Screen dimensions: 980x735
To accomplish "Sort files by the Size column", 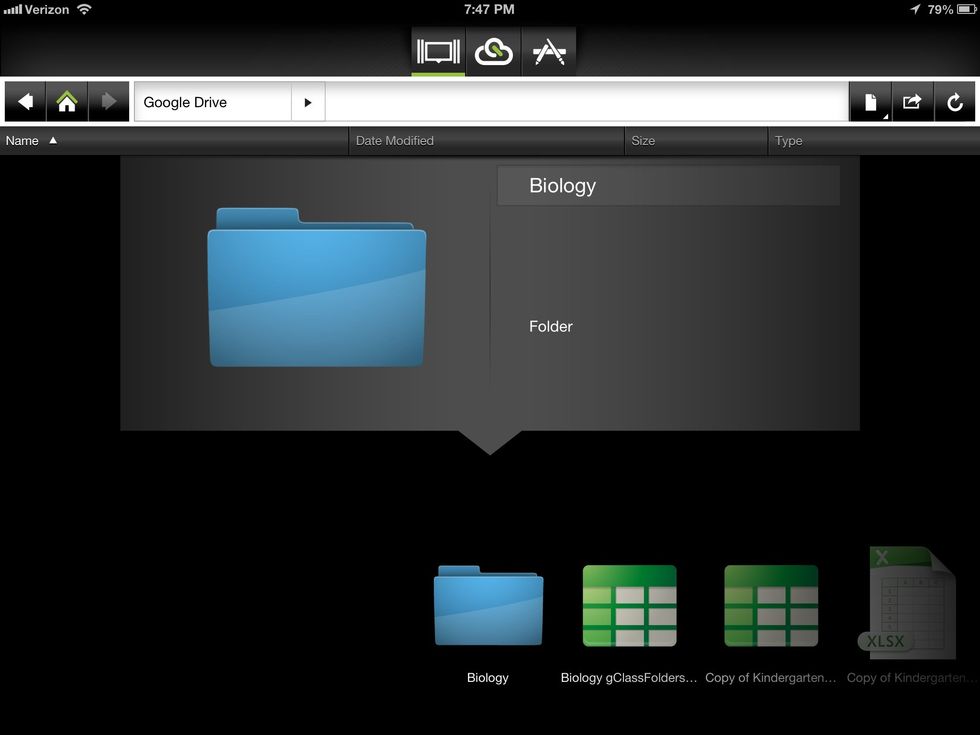I will point(643,140).
